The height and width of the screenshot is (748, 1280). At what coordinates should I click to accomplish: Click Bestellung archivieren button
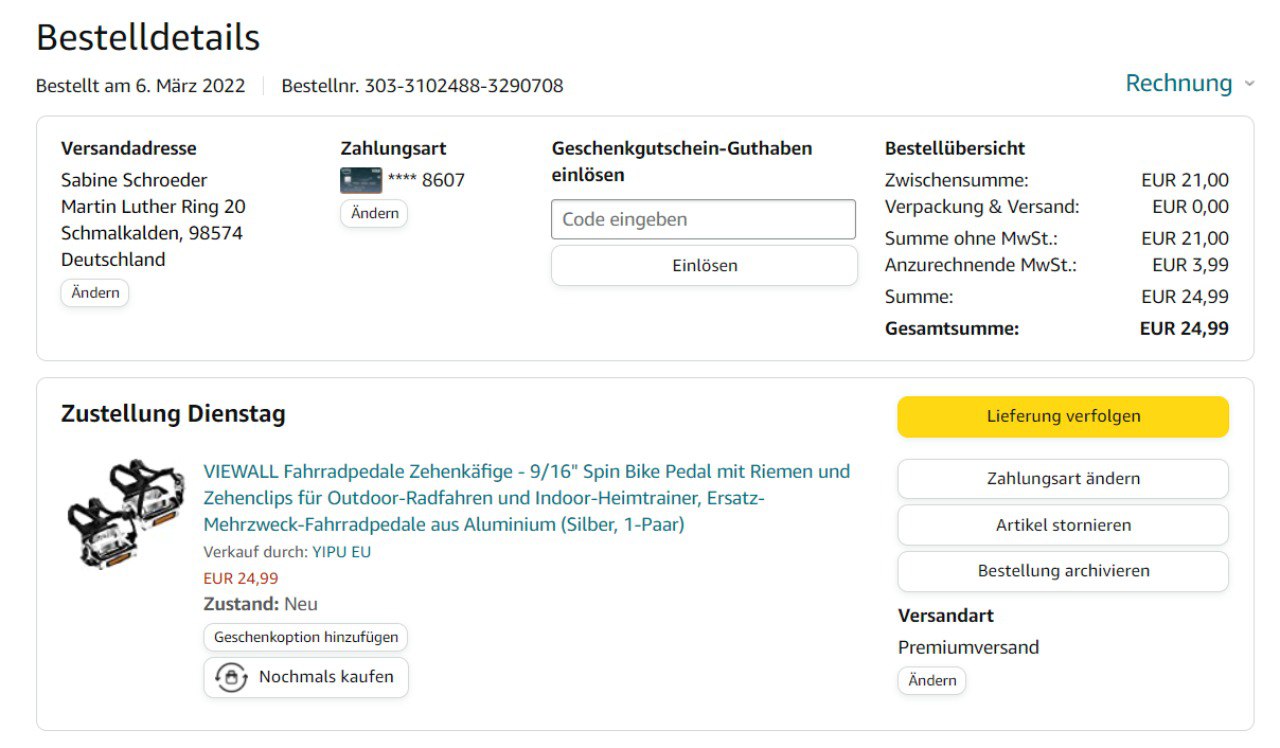click(x=1063, y=571)
